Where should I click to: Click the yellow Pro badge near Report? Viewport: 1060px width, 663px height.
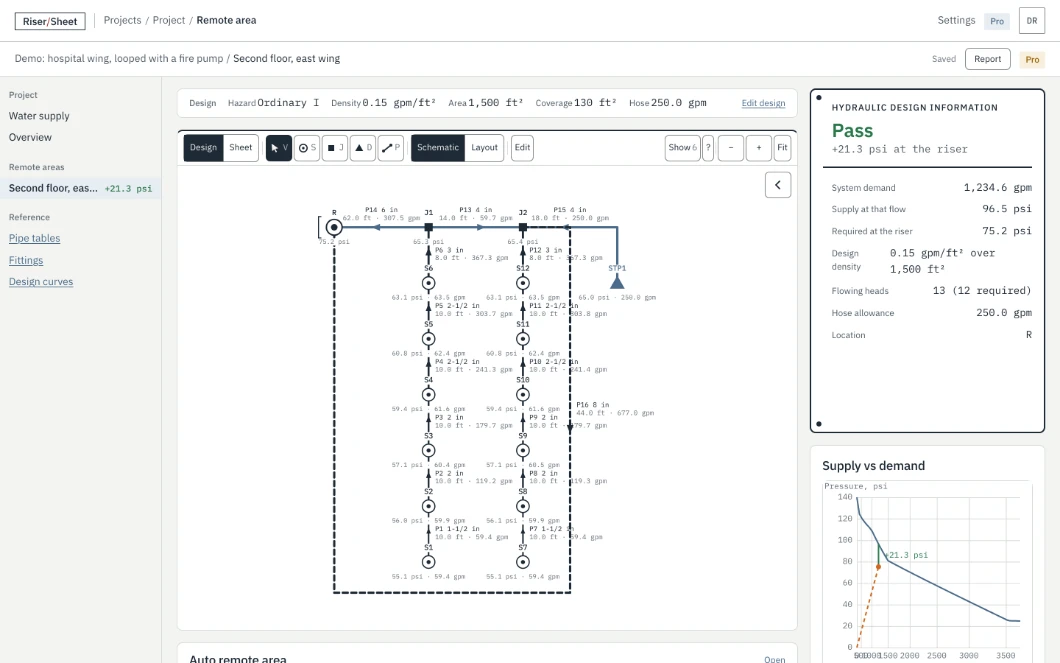(1032, 59)
